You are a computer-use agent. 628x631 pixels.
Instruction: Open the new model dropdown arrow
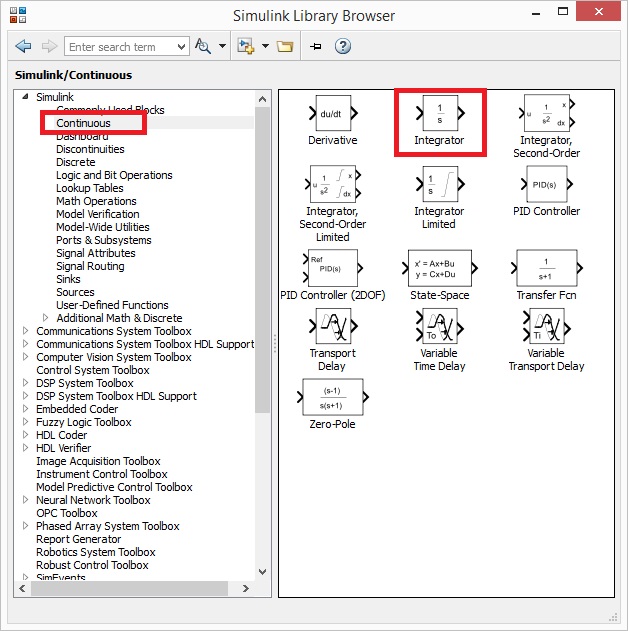tap(266, 46)
